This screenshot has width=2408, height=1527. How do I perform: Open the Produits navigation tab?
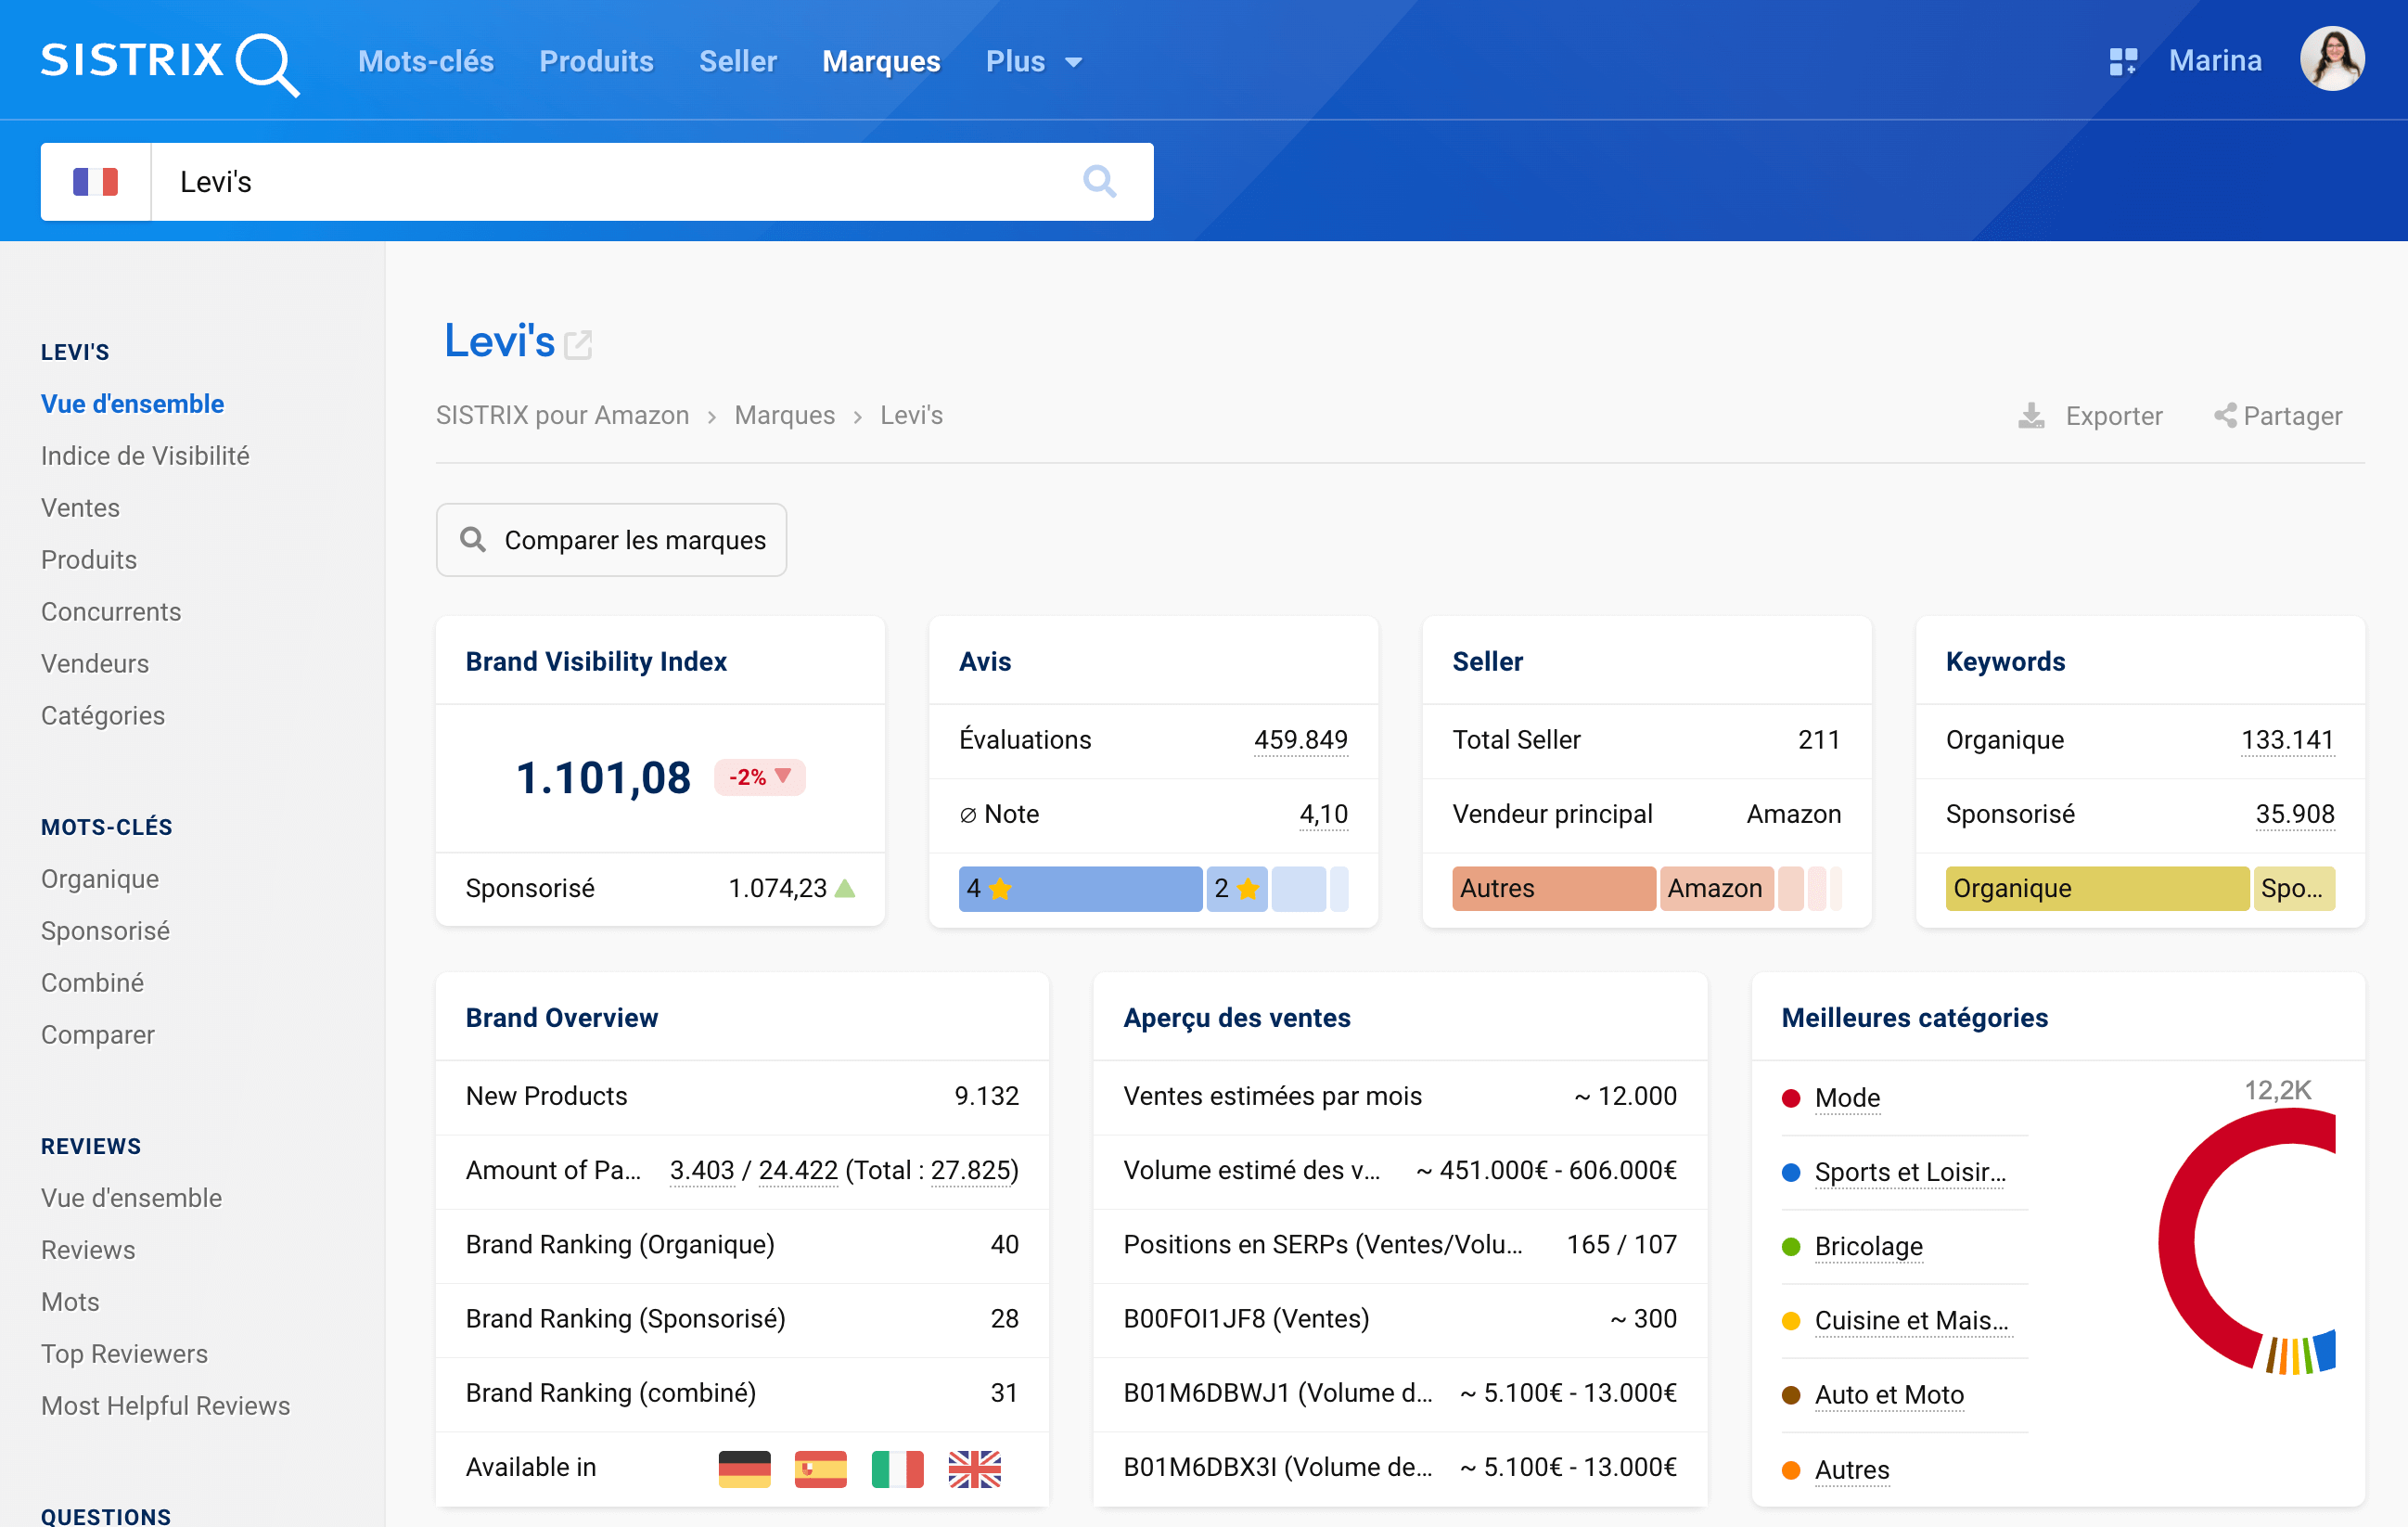[596, 62]
